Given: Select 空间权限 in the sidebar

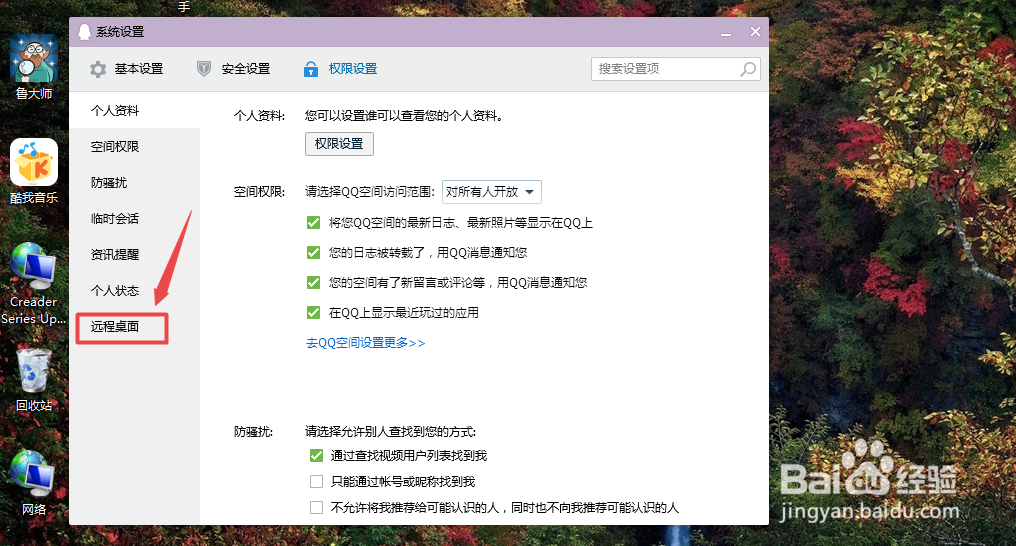Looking at the screenshot, I should tap(135, 146).
